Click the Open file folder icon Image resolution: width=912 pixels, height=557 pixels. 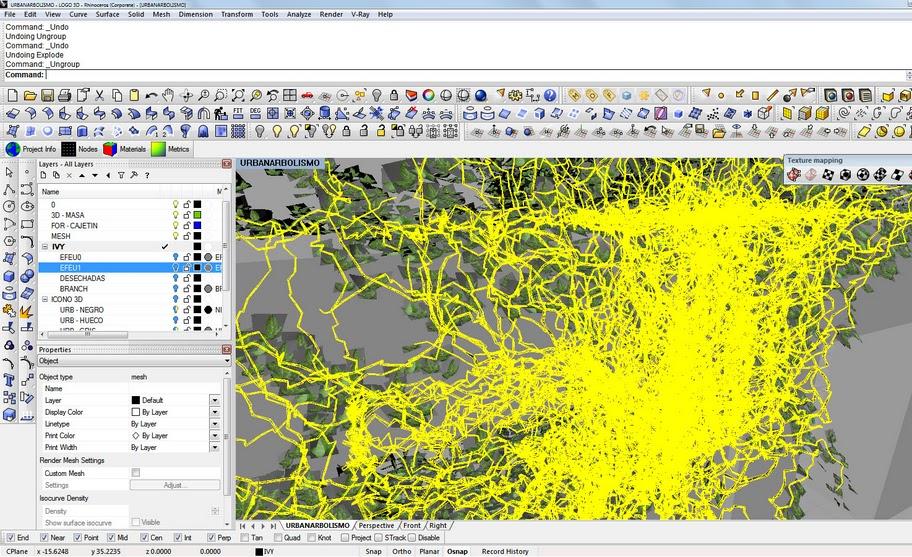tap(30, 95)
